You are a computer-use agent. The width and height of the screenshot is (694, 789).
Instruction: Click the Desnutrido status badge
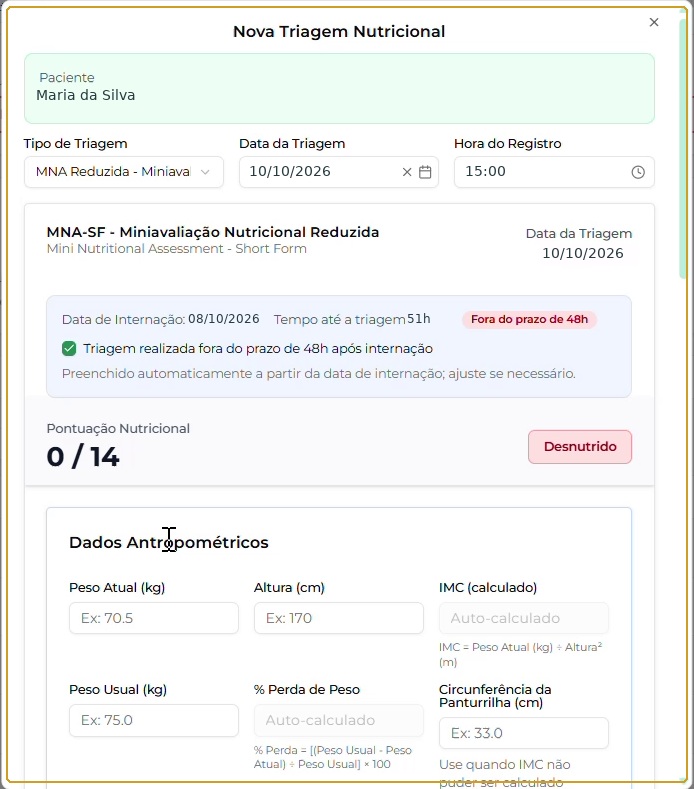pyautogui.click(x=580, y=447)
